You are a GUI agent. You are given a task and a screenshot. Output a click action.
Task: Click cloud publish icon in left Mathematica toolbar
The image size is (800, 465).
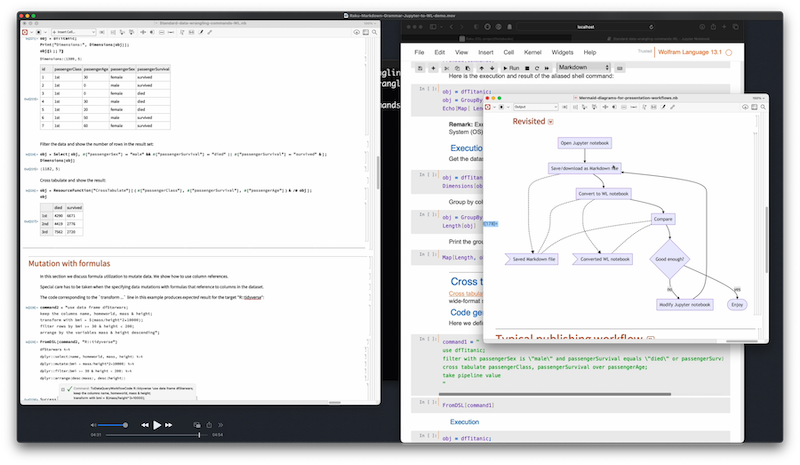click(x=357, y=32)
